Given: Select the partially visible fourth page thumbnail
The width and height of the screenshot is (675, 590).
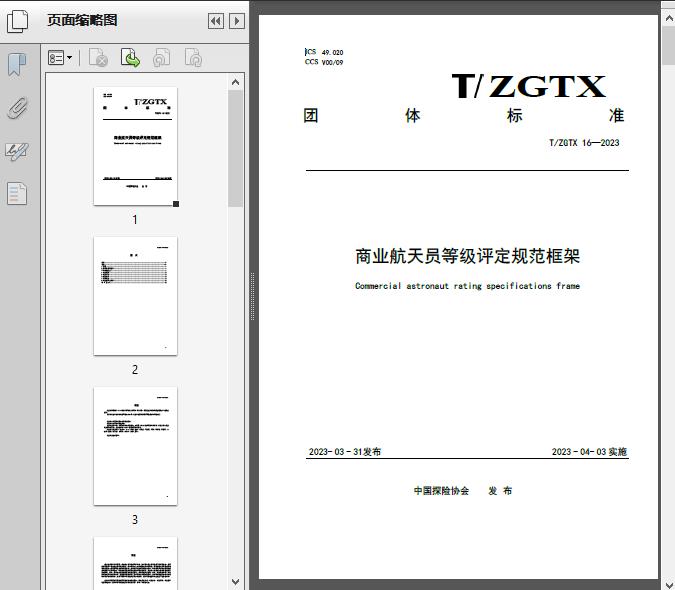Looking at the screenshot, I should 135,563.
